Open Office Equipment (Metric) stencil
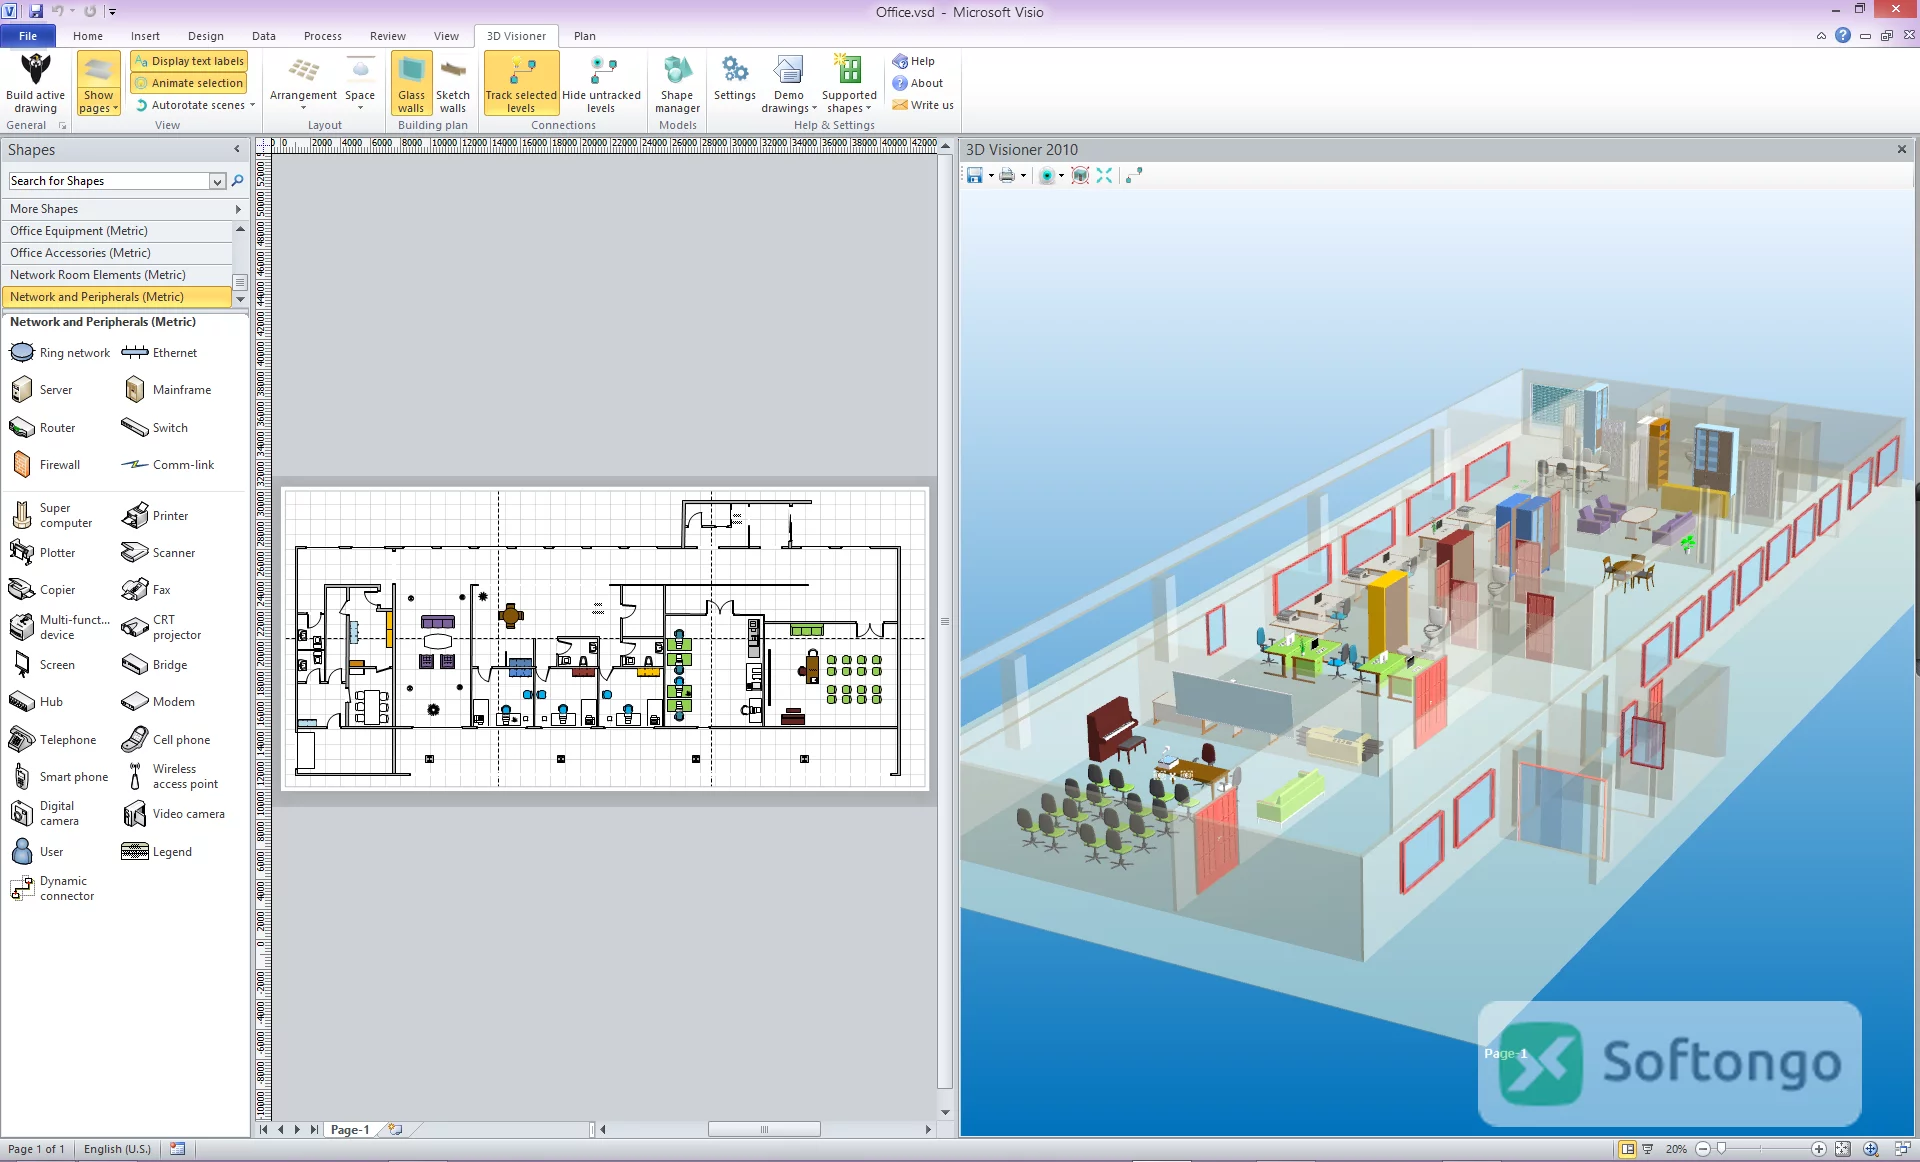 click(118, 231)
